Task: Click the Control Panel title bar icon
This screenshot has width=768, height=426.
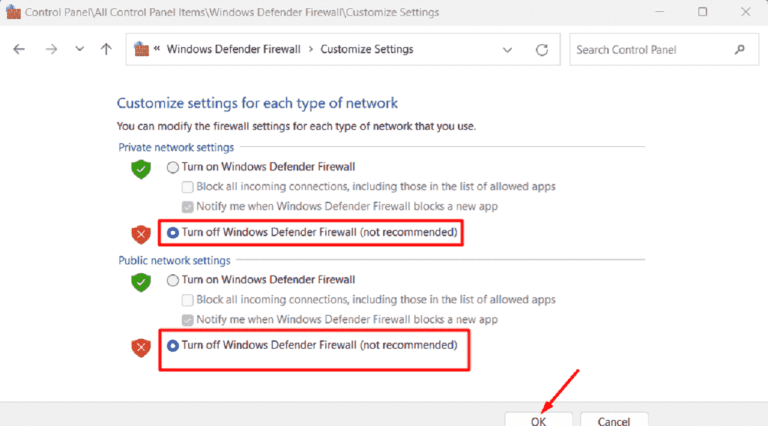Action: click(x=14, y=12)
